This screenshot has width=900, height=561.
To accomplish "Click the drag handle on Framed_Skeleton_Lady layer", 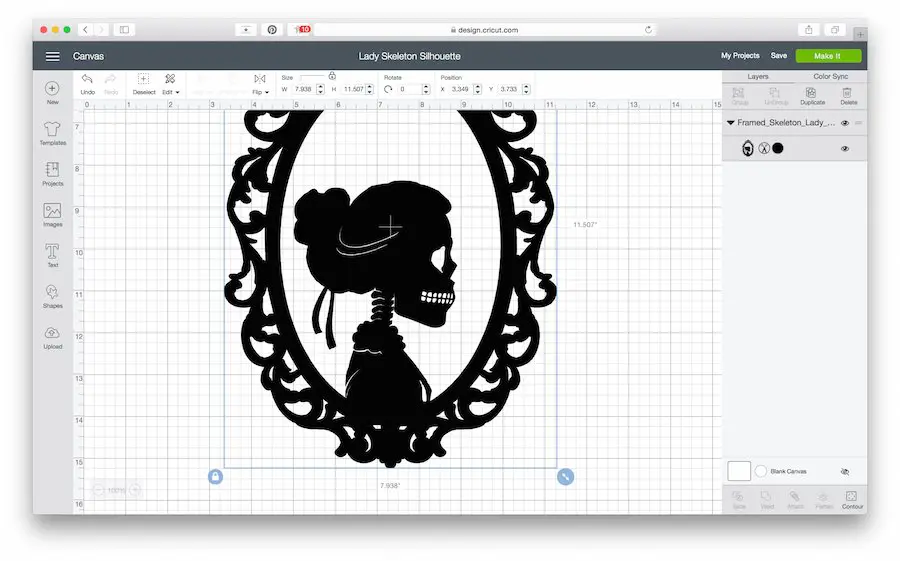I will tap(859, 123).
